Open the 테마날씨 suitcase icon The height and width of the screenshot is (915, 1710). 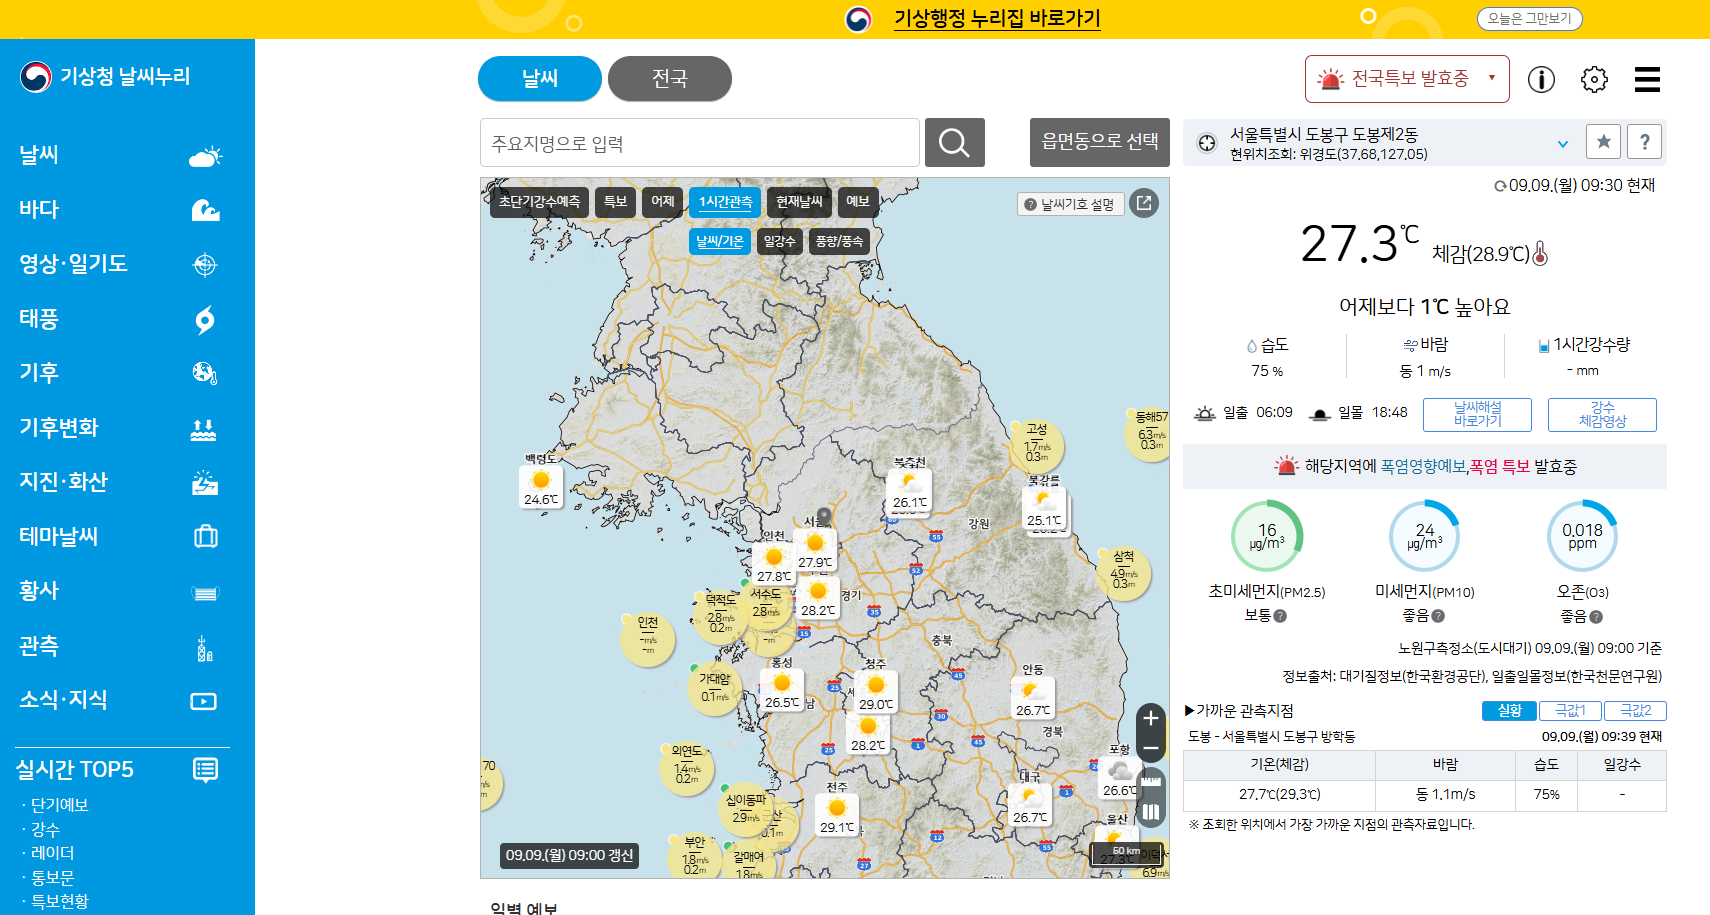pyautogui.click(x=206, y=537)
